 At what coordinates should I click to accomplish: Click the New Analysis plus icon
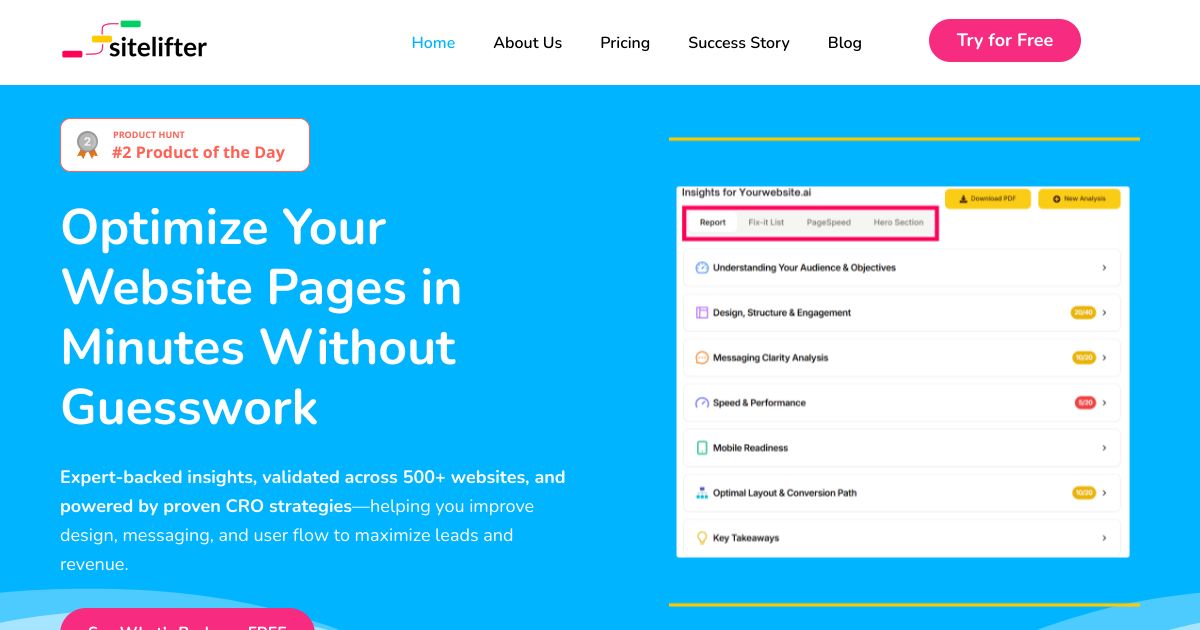click(x=1057, y=199)
